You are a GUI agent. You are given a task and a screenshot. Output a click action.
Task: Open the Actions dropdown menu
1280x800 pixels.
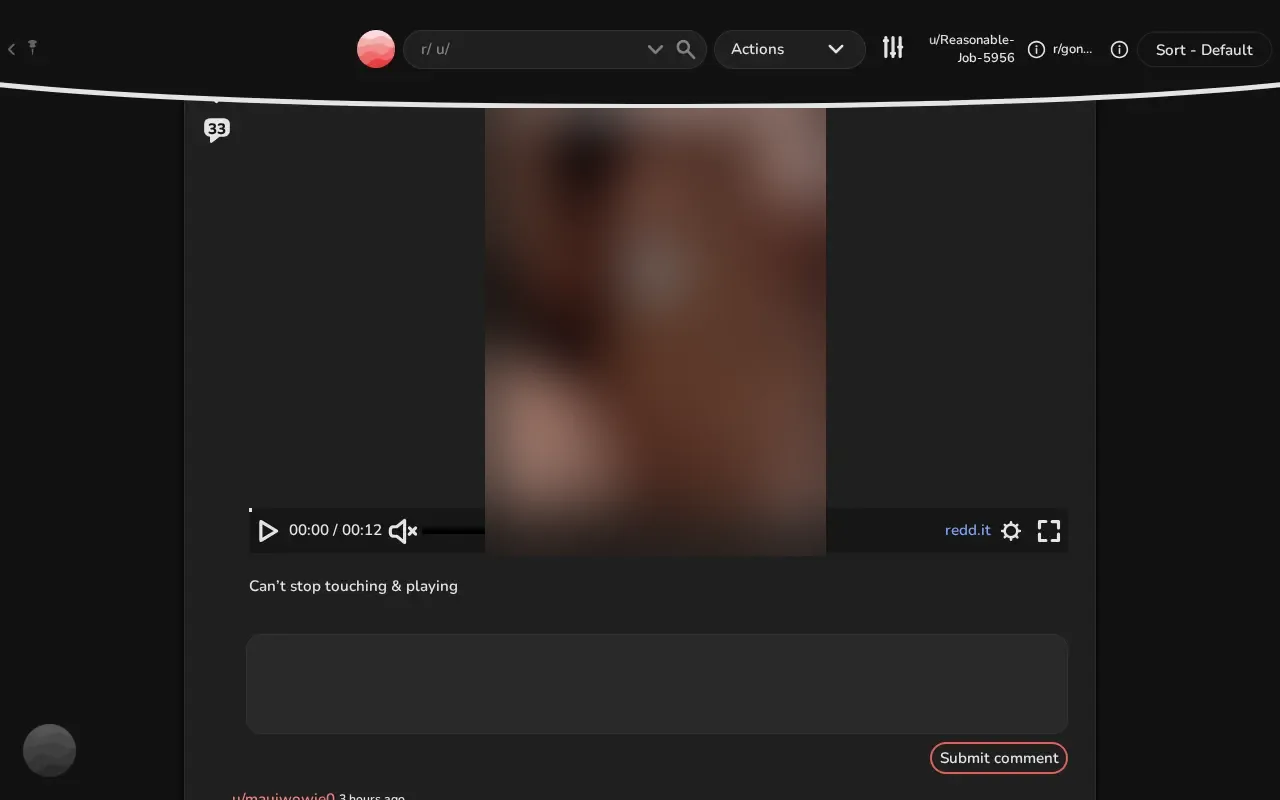click(789, 49)
